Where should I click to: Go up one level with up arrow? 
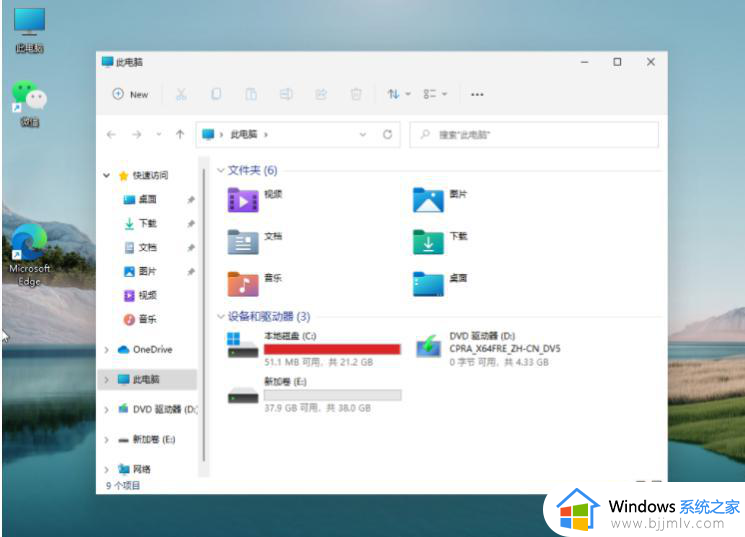[x=180, y=134]
